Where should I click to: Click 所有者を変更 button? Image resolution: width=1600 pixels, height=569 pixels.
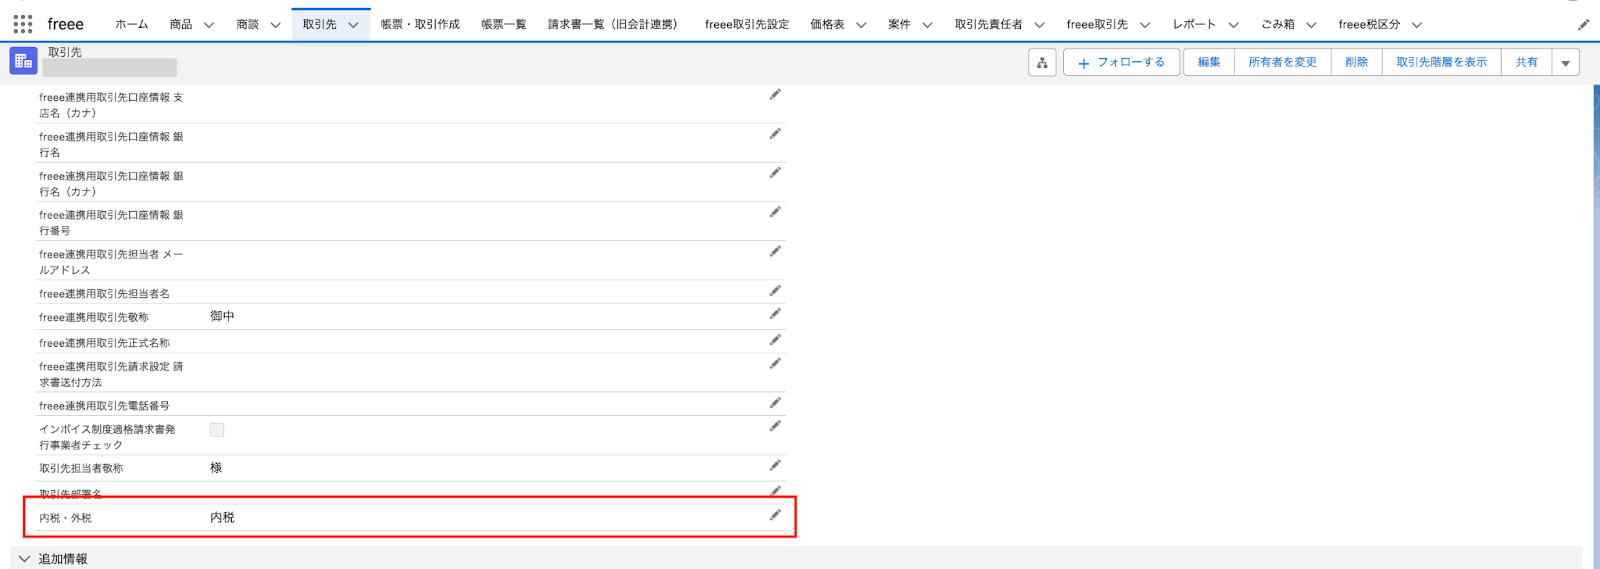click(1282, 62)
